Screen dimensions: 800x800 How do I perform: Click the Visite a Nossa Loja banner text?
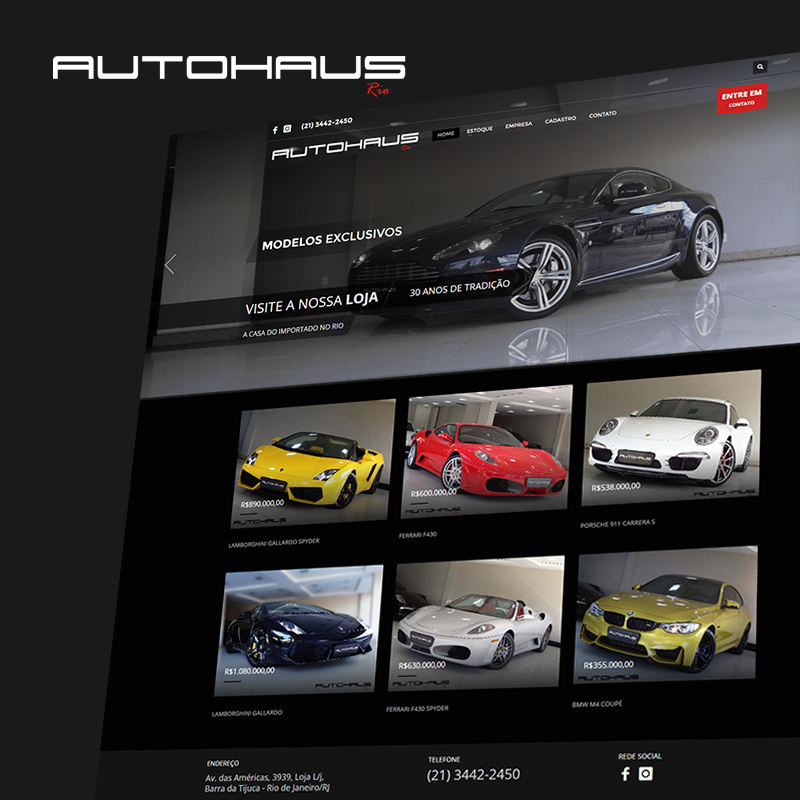tap(311, 303)
